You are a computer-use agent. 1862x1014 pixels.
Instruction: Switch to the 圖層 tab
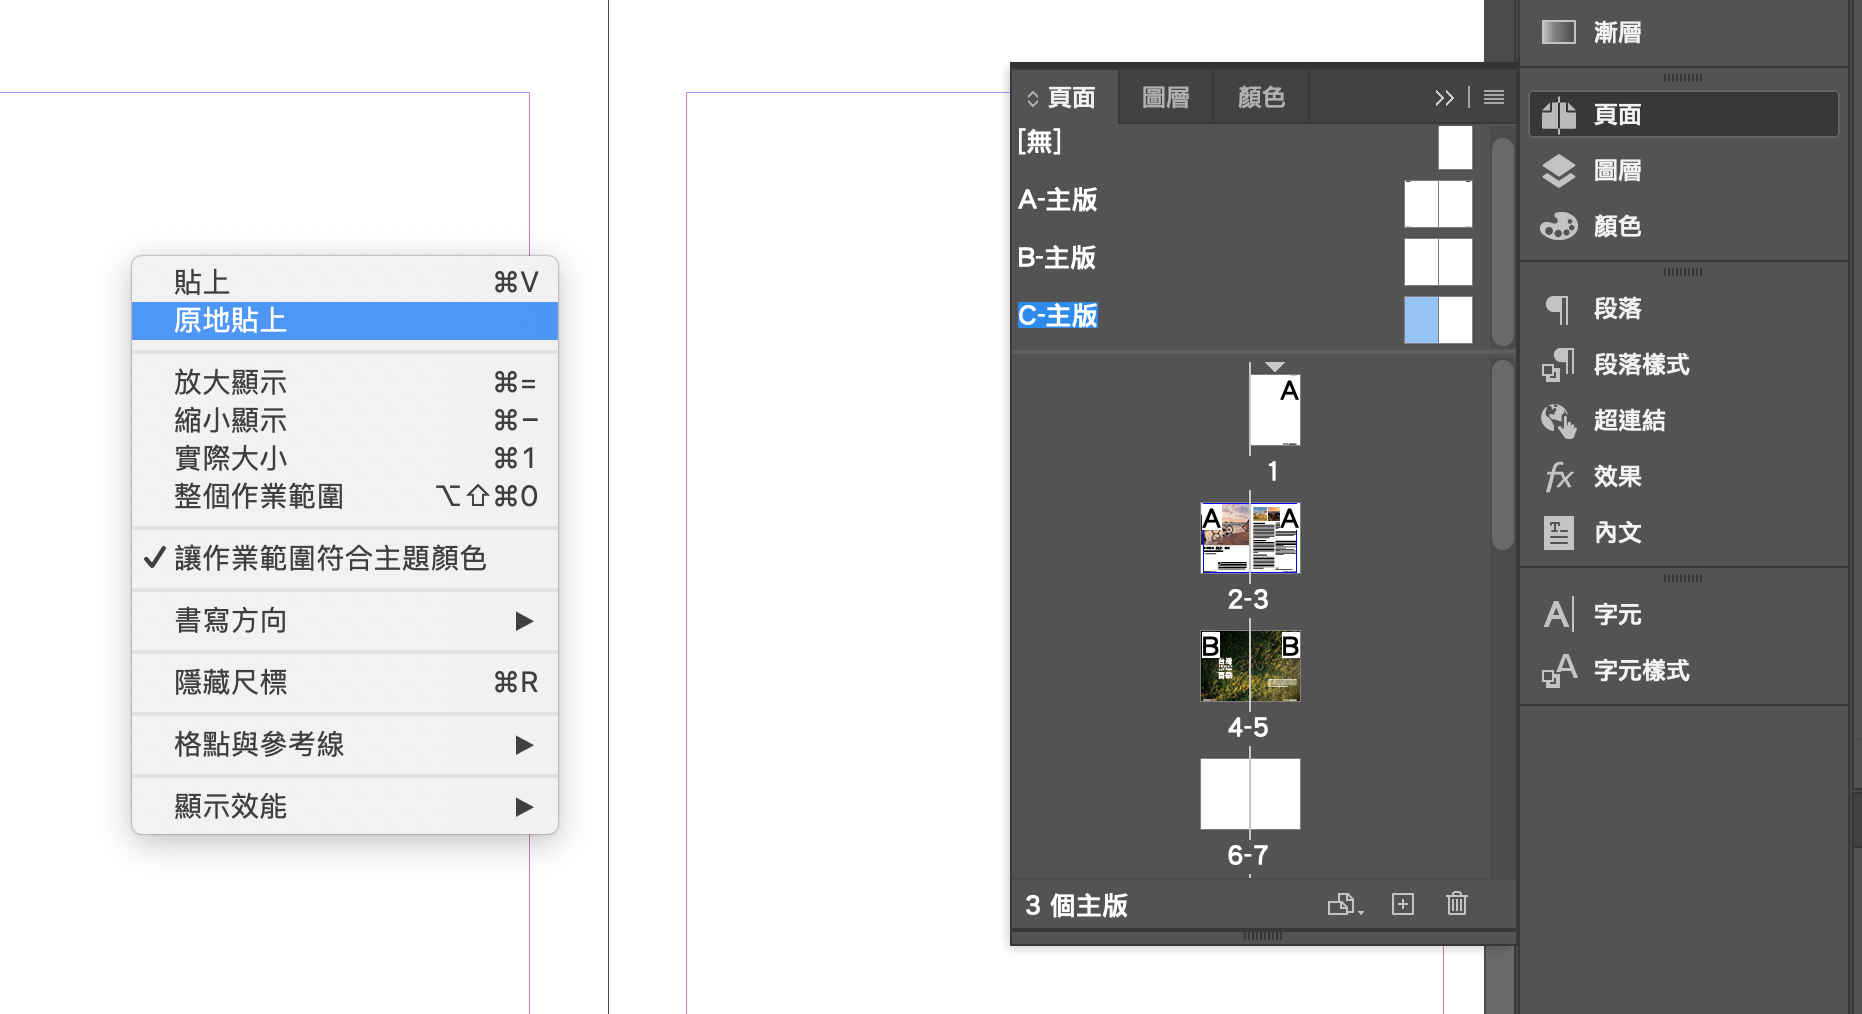tap(1165, 97)
